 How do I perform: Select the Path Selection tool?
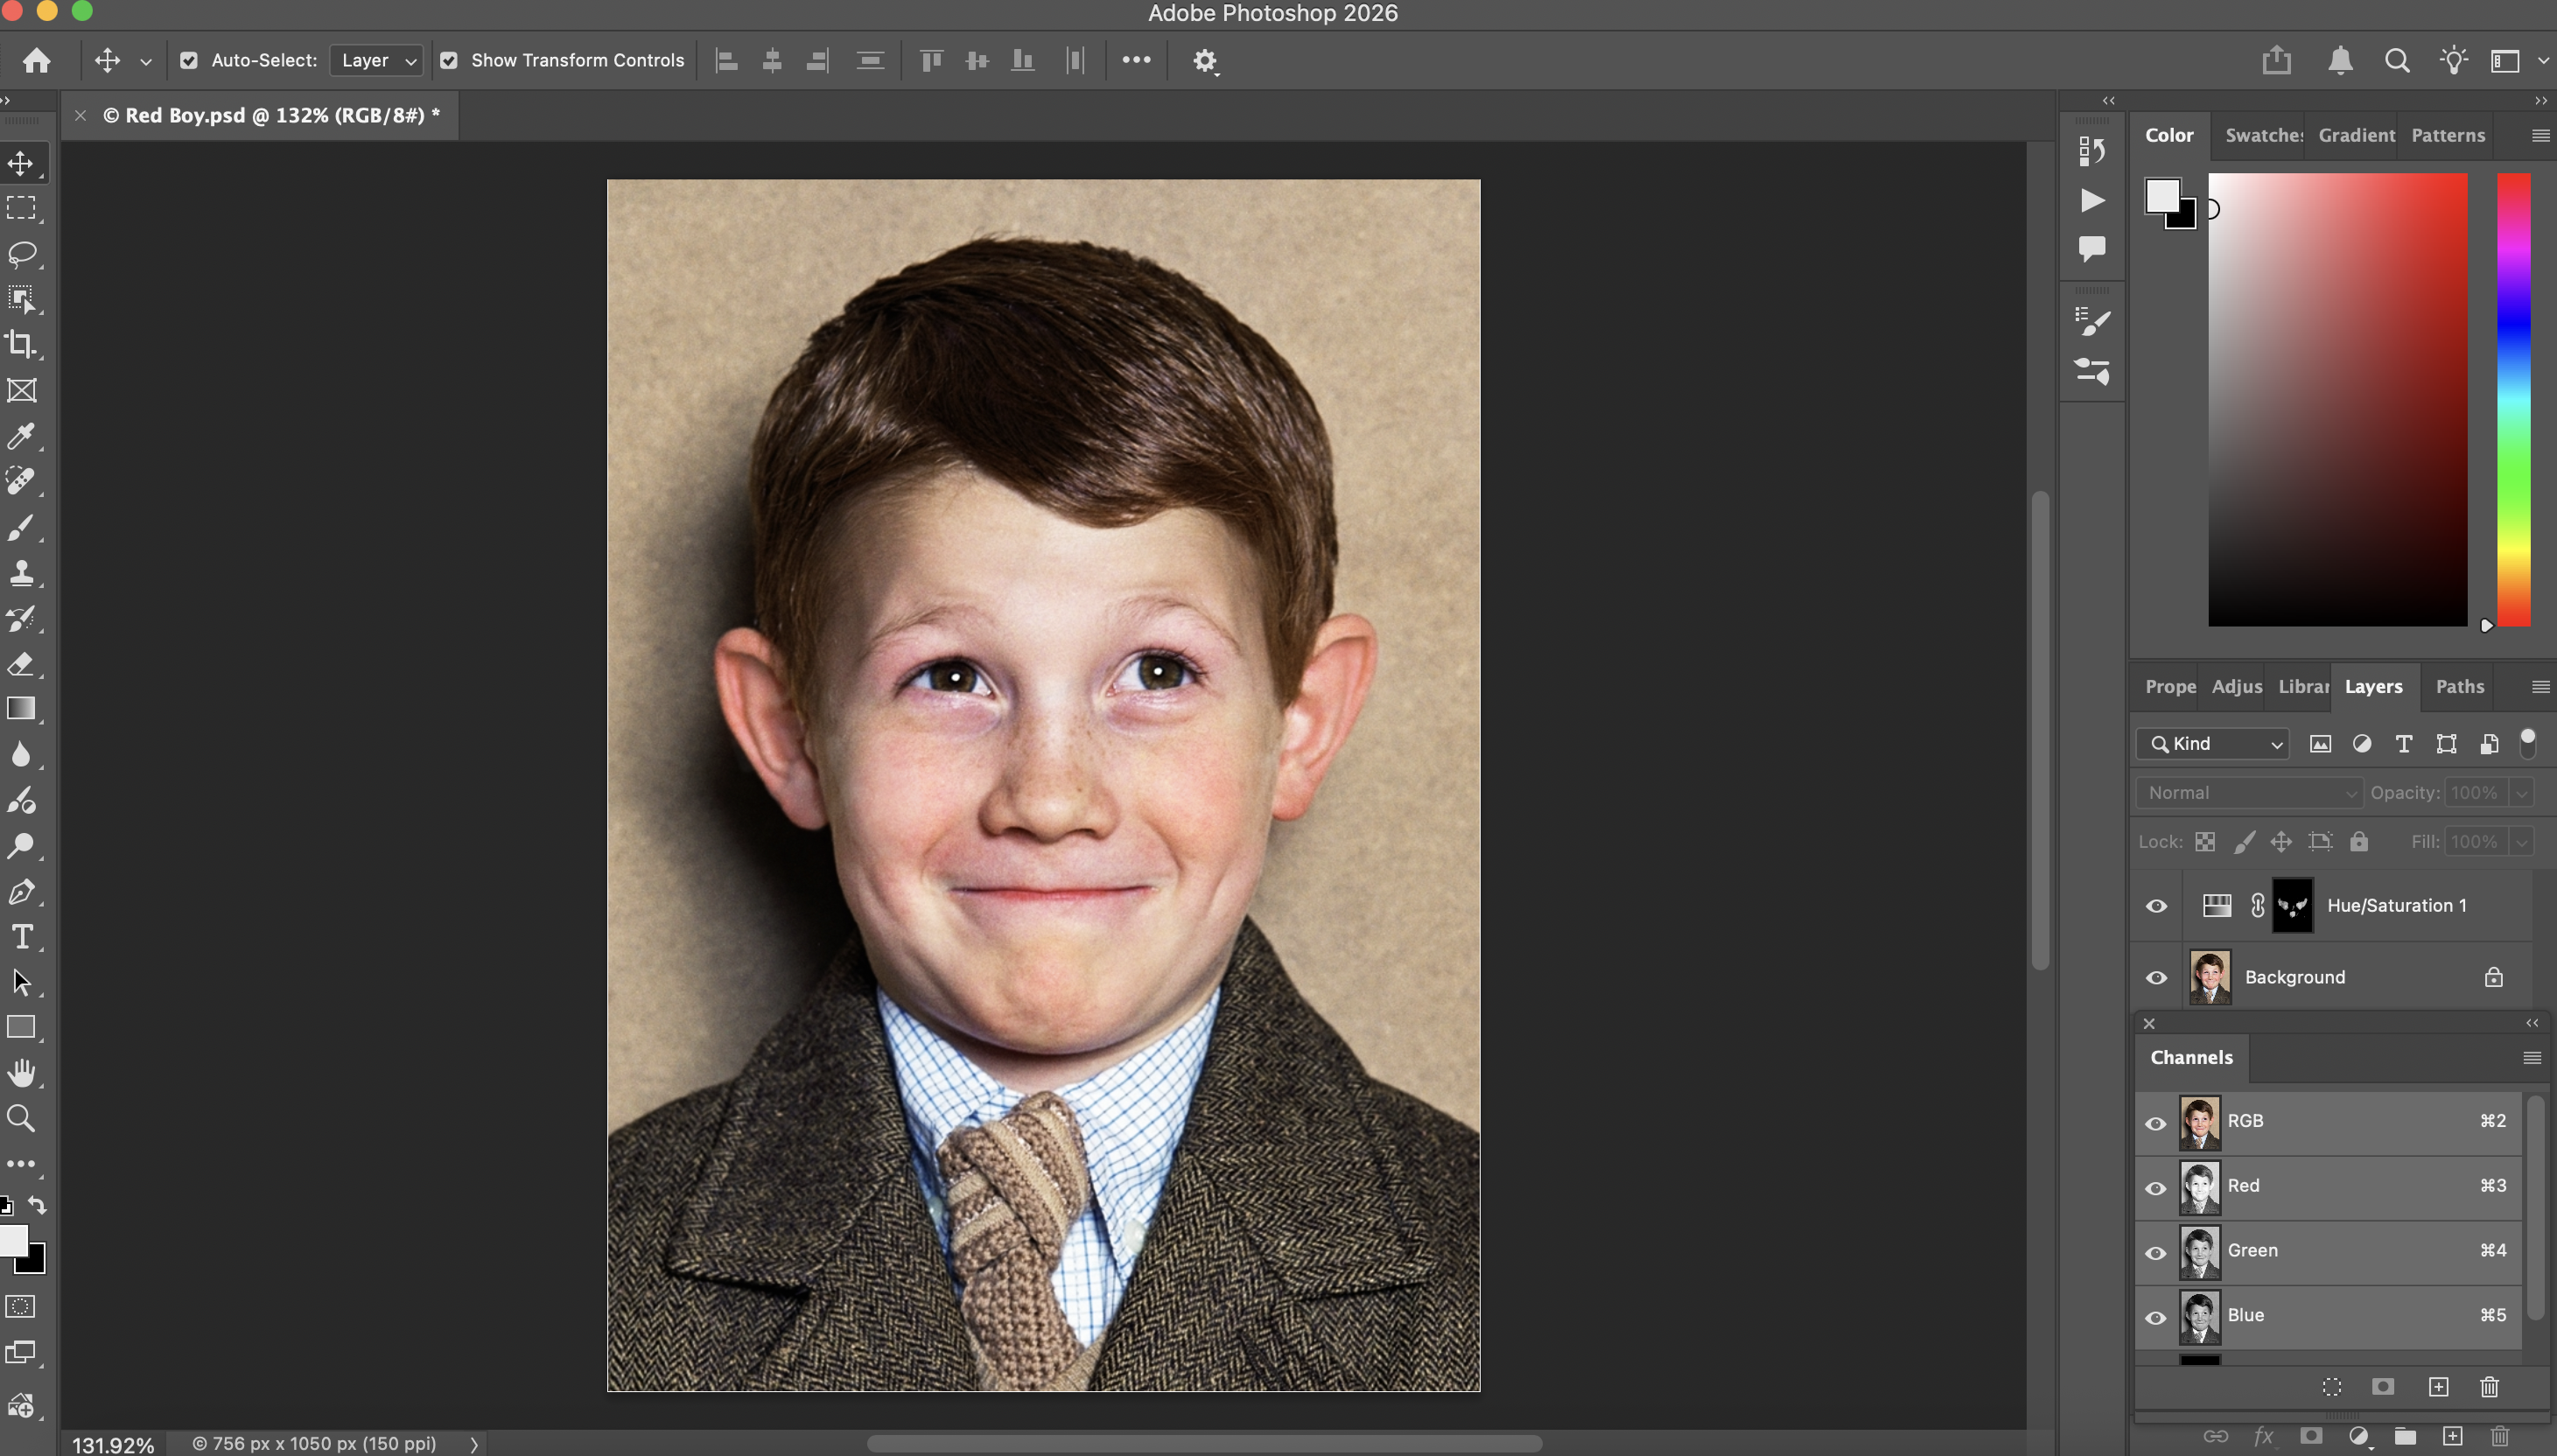(x=22, y=982)
